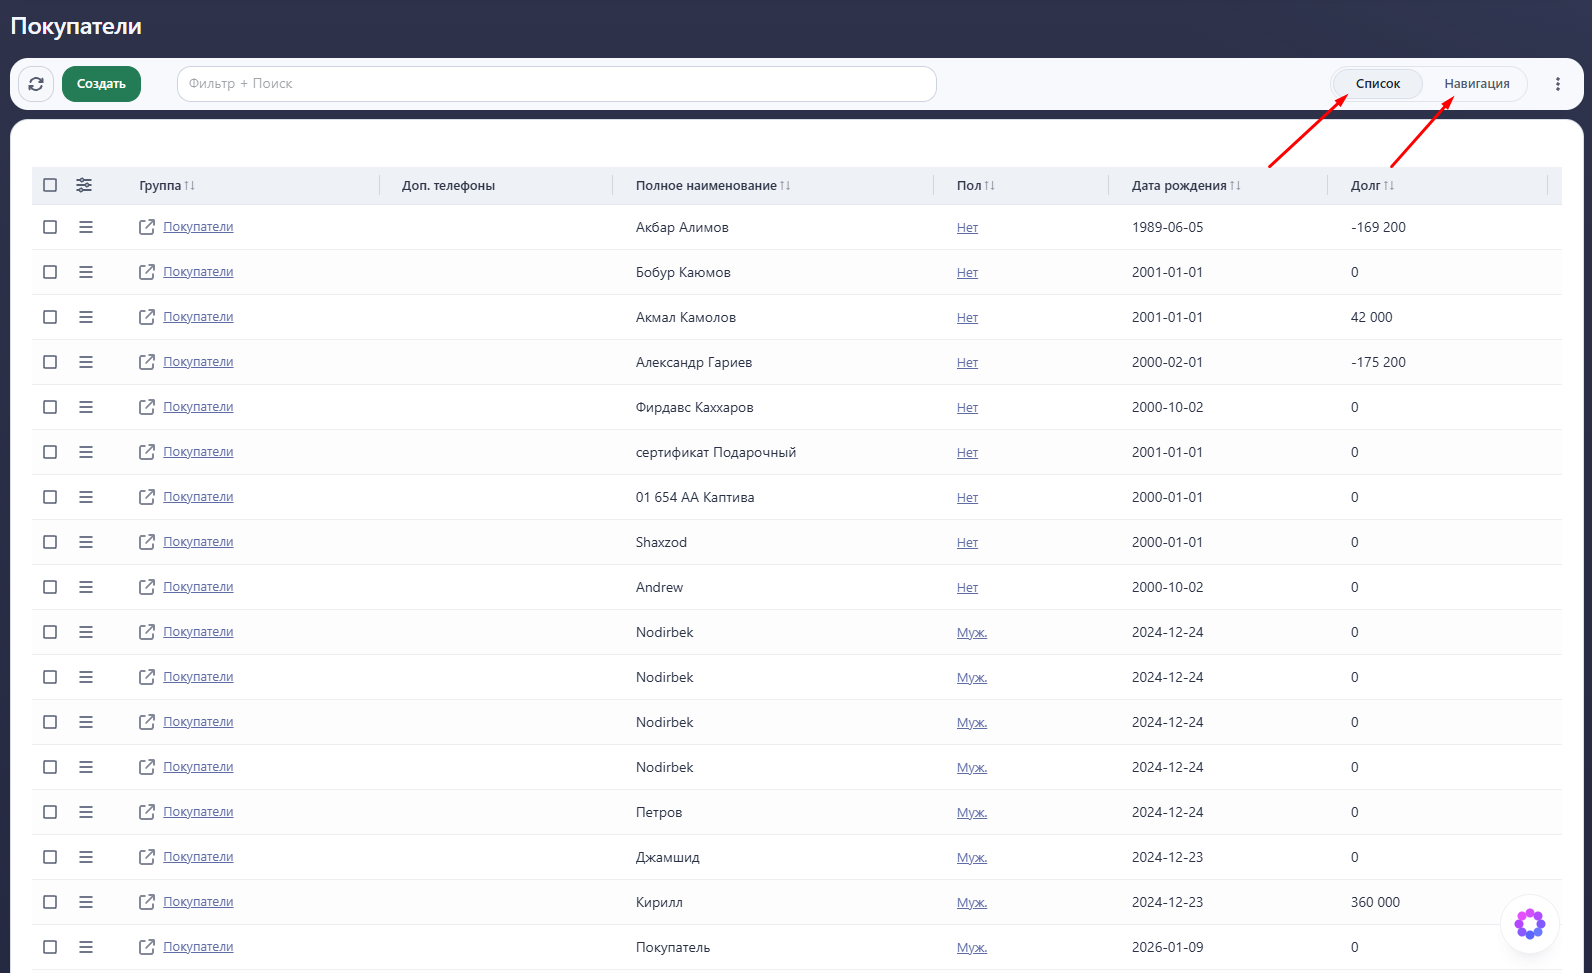Open the purple assistant chat bubble
The height and width of the screenshot is (973, 1592).
coord(1530,923)
